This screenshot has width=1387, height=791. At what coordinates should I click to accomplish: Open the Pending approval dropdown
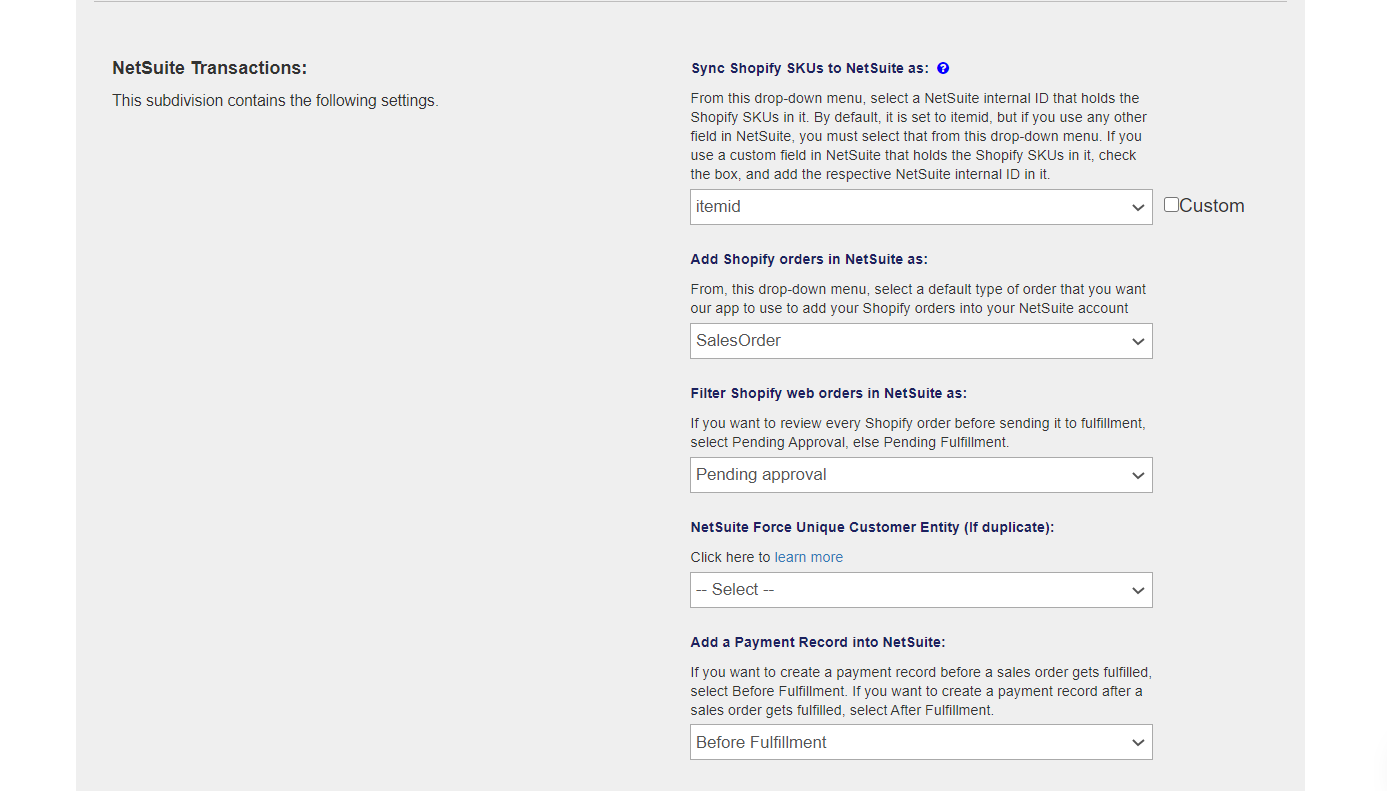click(x=921, y=475)
